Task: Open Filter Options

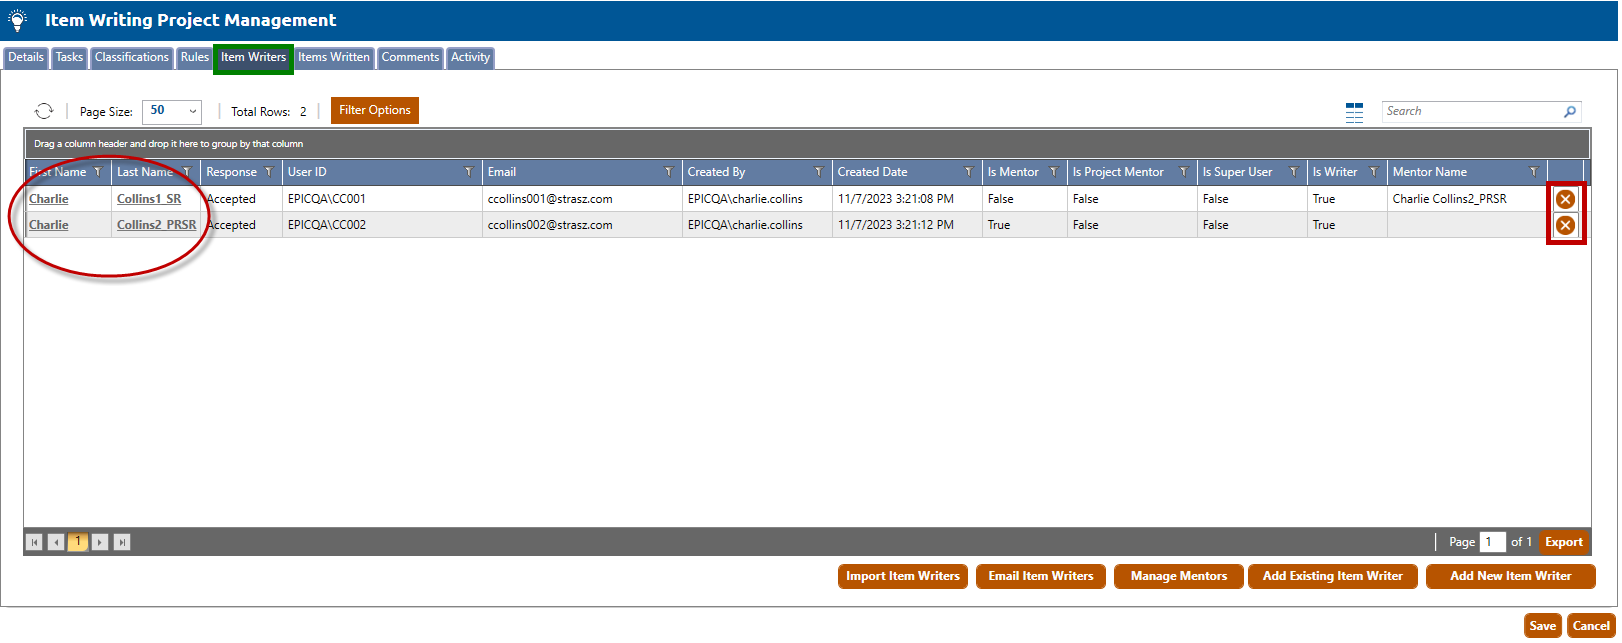Action: [374, 110]
